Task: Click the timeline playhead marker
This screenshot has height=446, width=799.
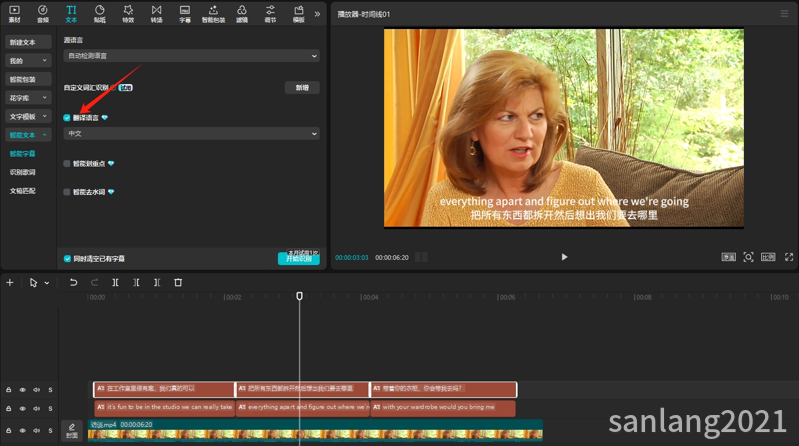Action: tap(300, 296)
